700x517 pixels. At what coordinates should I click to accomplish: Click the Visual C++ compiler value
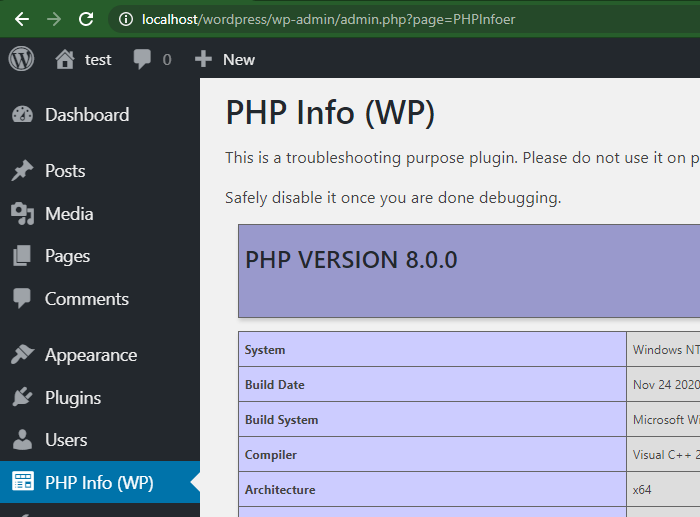pos(666,455)
